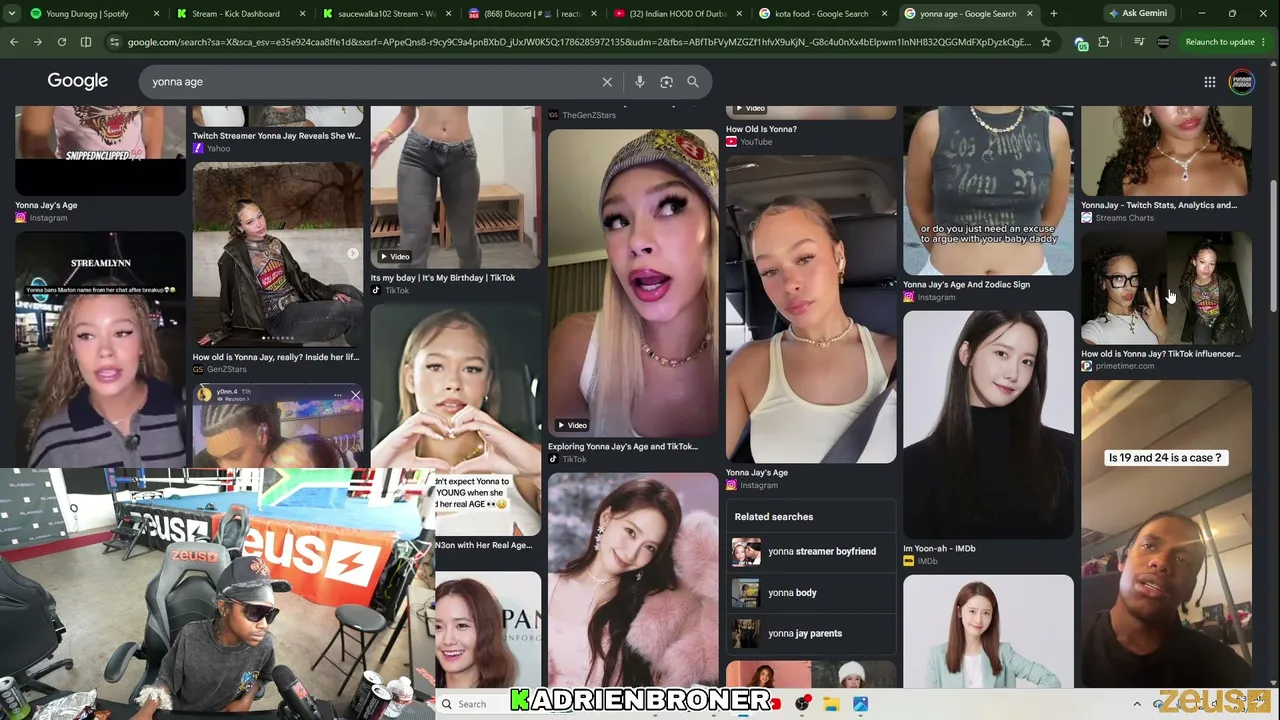Open "Exploring Yonna Jay's Age and TikTok" result
Image resolution: width=1280 pixels, height=720 pixels.
click(622, 446)
